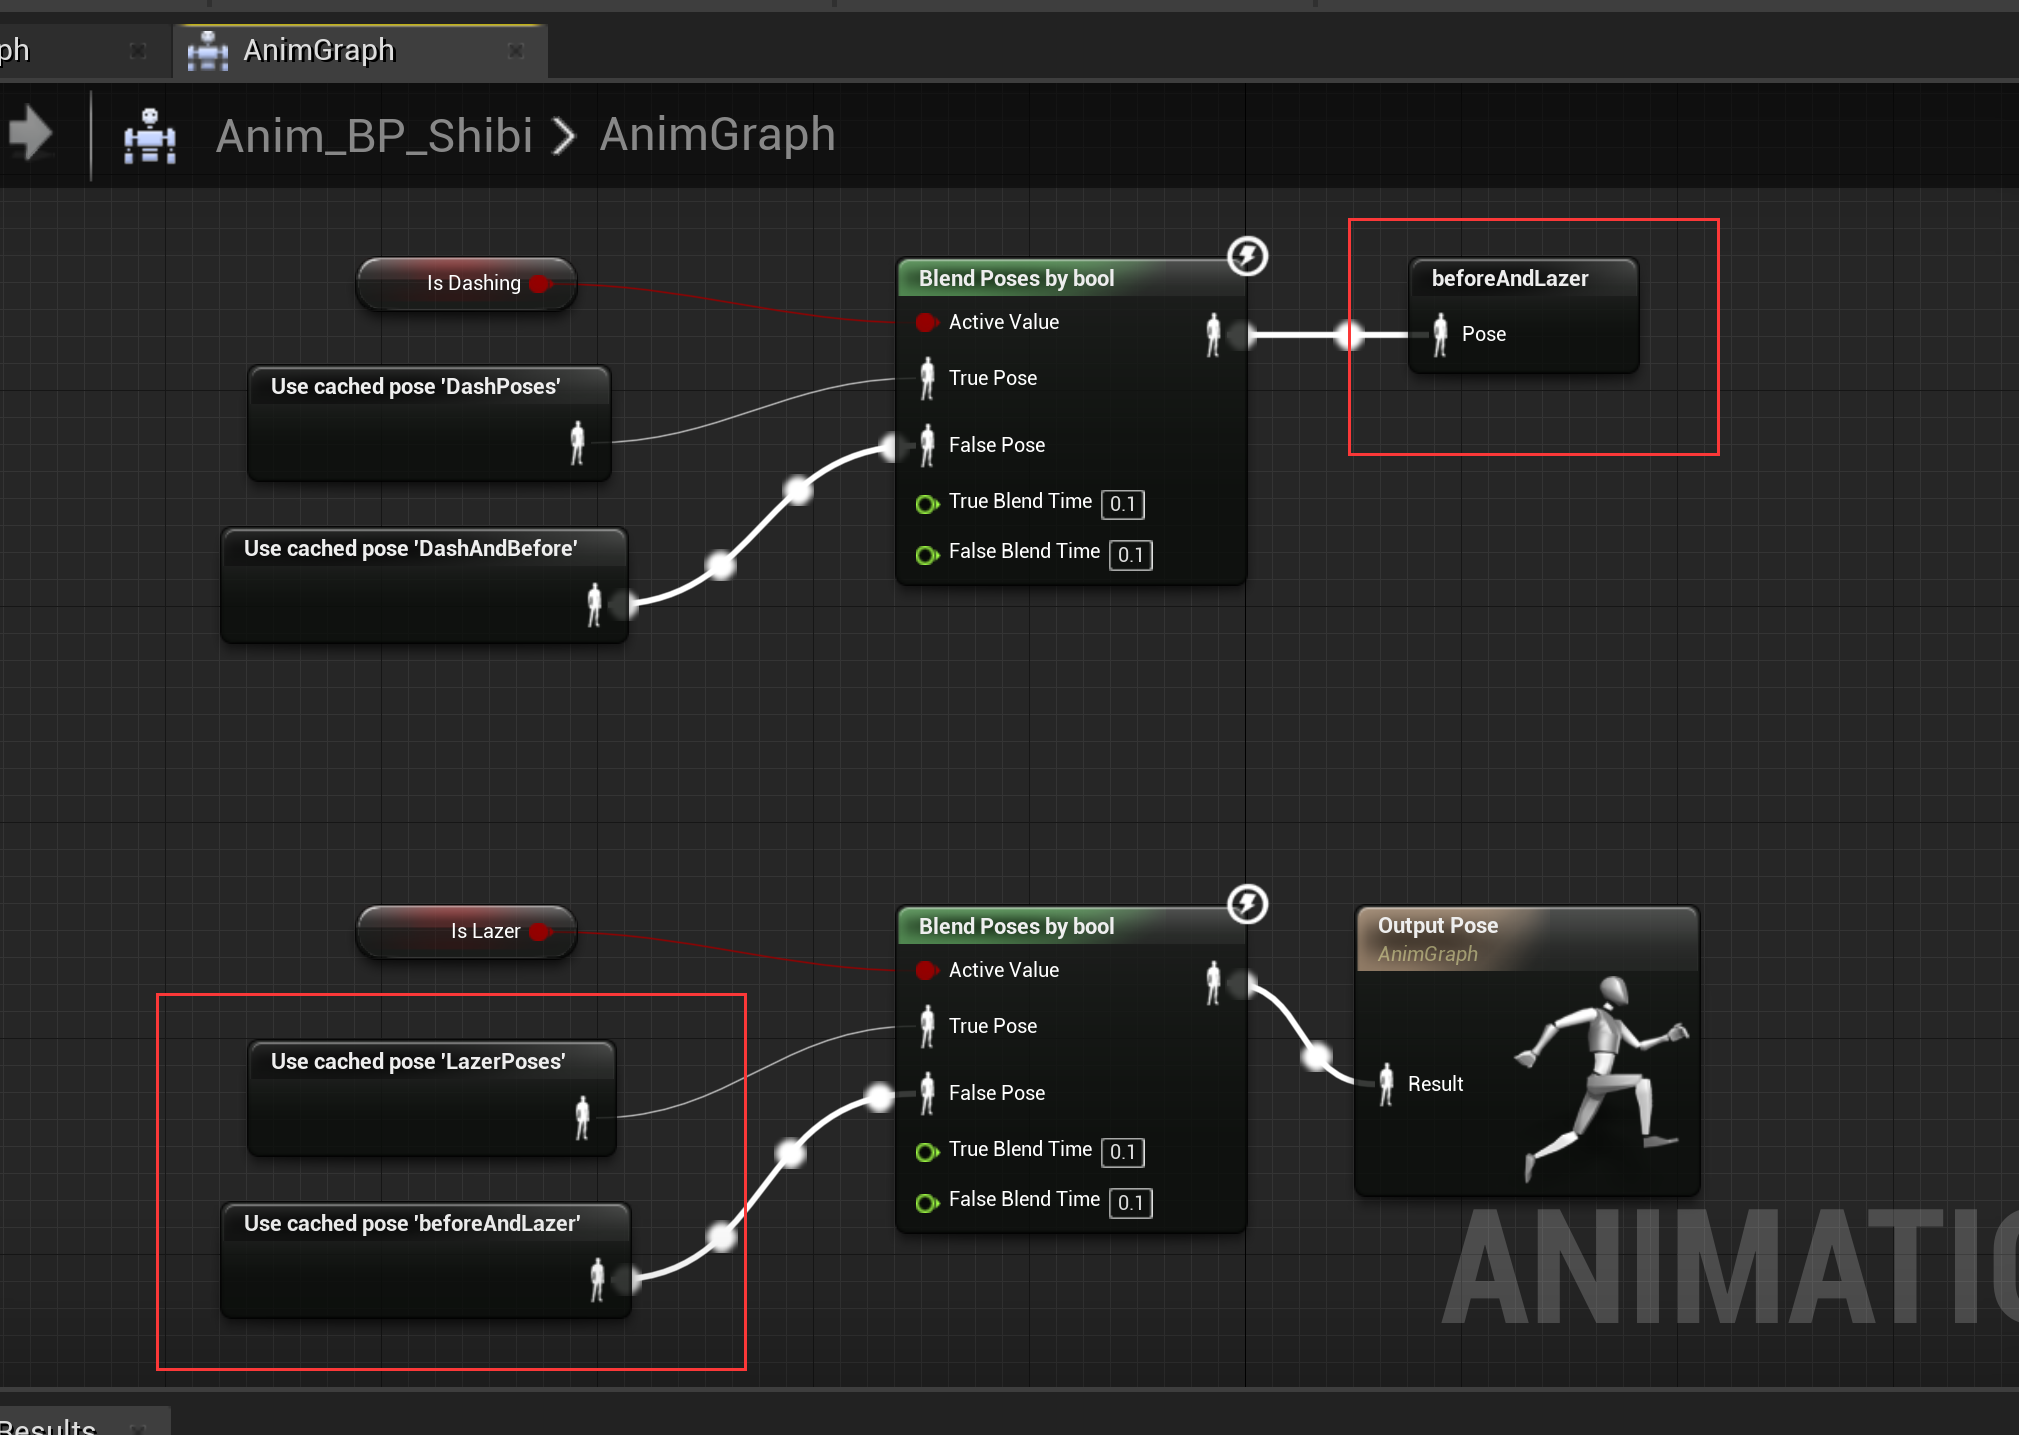Screen dimensions: 2019x1435
Task: Edit the True Blend Time 0.1 value field
Action: [x=1122, y=504]
